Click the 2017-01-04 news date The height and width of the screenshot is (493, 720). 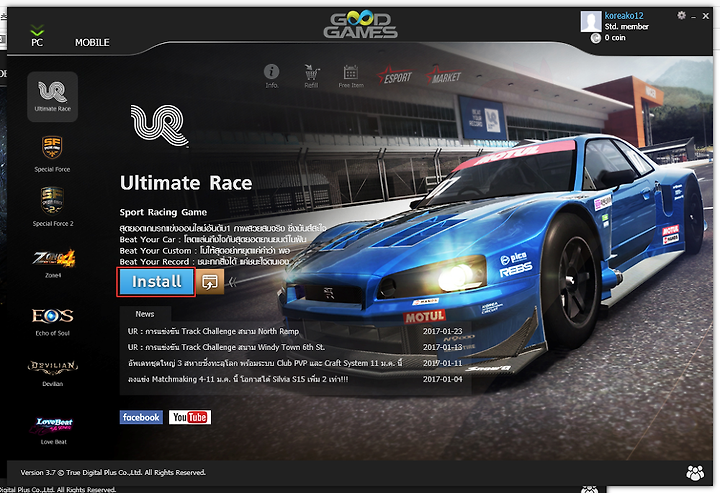(443, 379)
